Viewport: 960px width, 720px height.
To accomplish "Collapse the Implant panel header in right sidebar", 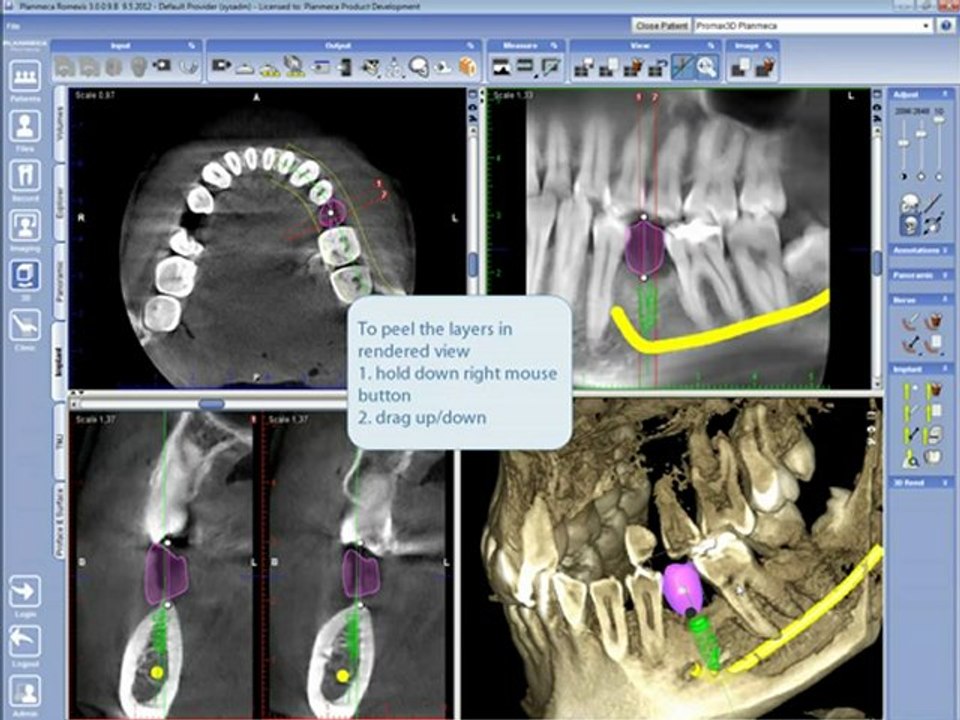I will pyautogui.click(x=920, y=369).
